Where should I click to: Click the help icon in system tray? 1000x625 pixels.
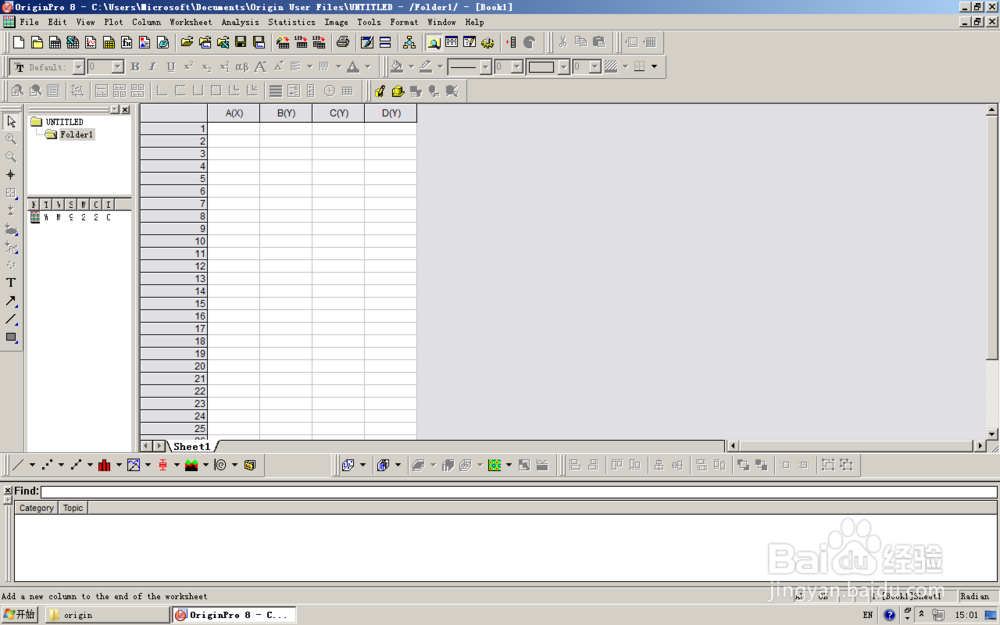point(889,615)
